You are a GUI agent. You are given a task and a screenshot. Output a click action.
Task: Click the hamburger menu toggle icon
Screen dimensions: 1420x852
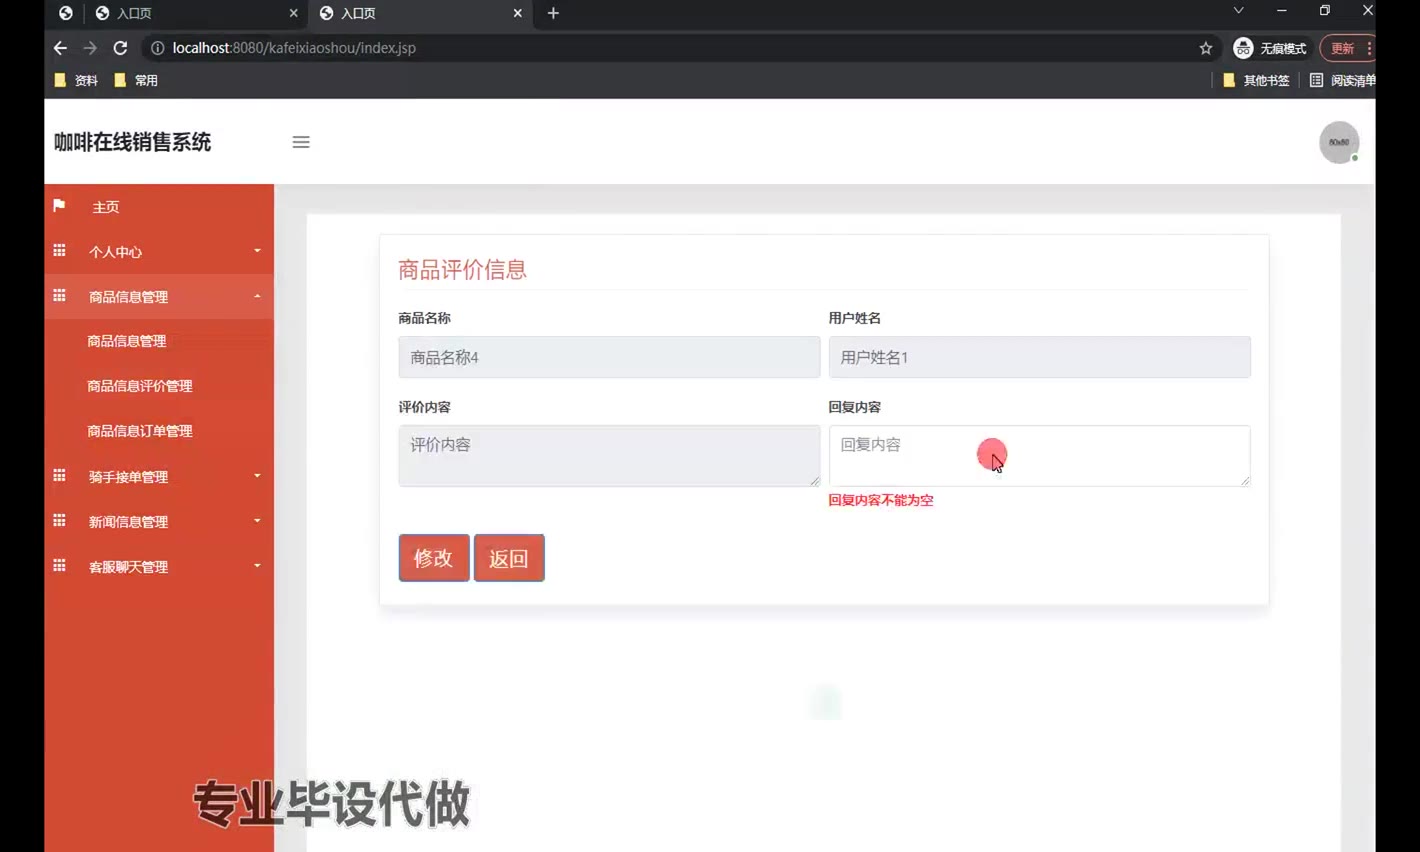point(301,142)
